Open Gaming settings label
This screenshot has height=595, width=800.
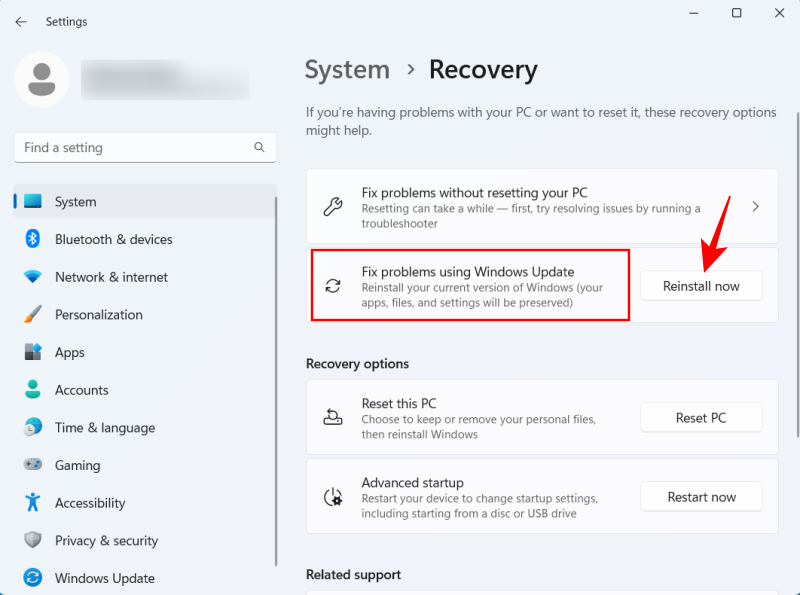78,465
